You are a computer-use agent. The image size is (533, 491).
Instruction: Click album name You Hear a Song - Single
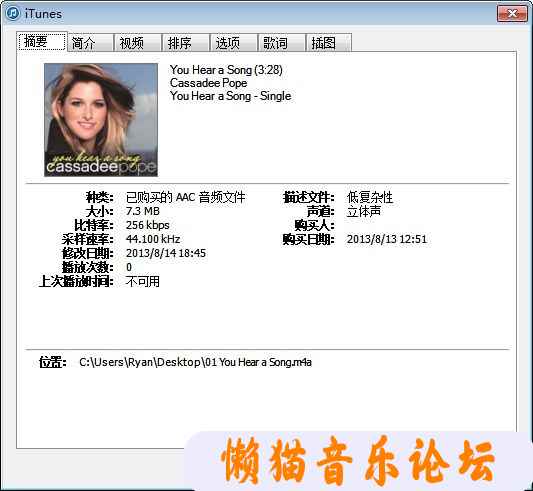[230, 96]
